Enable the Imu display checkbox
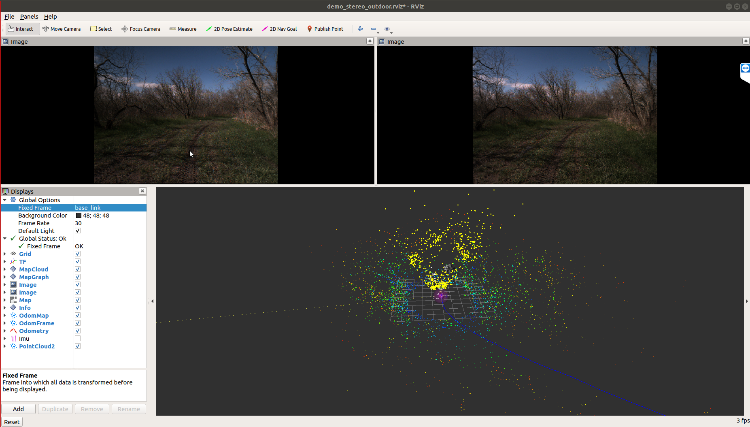 pyautogui.click(x=78, y=338)
